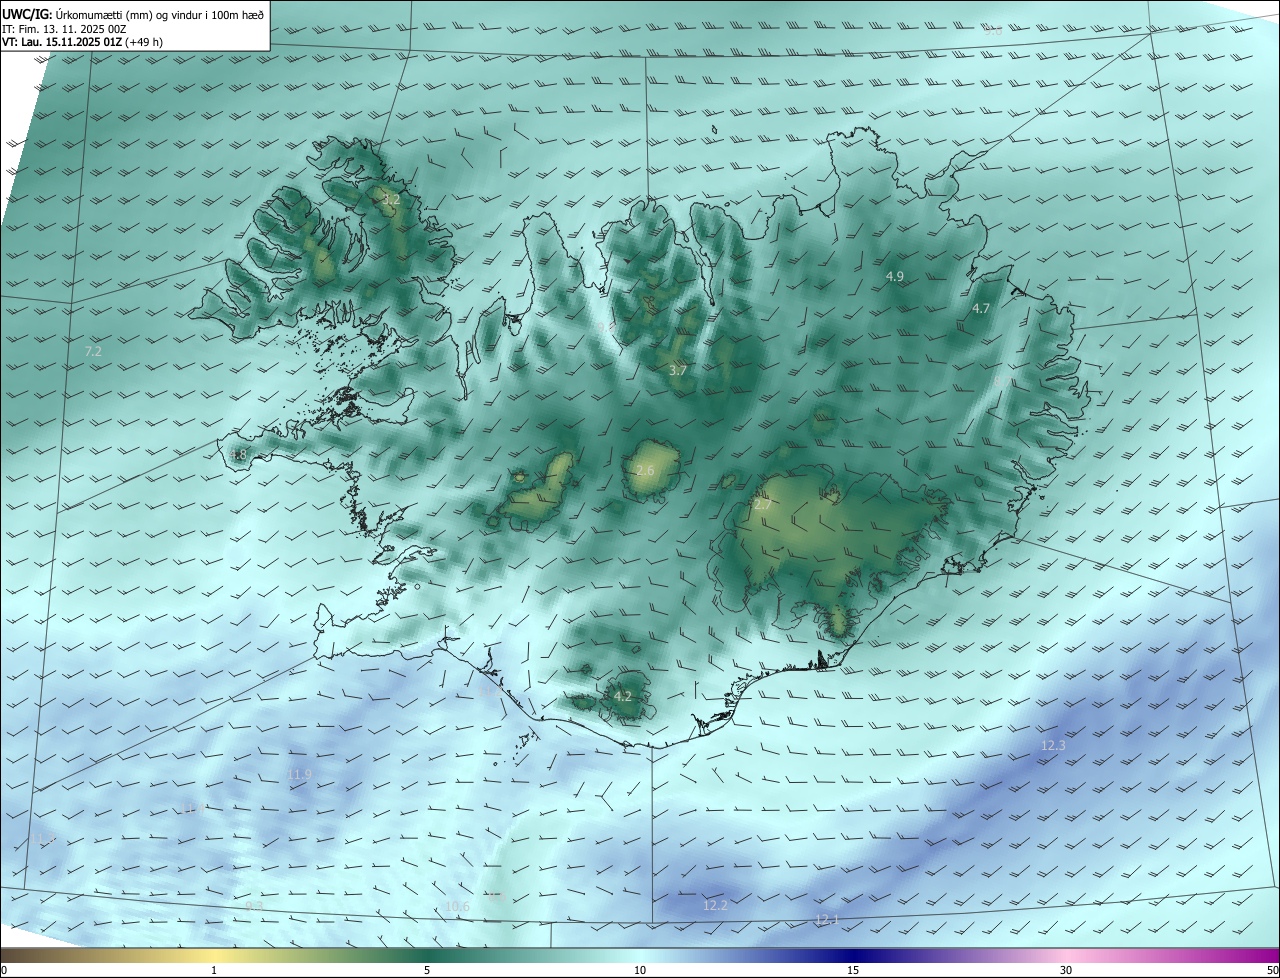
Task: Click the value 11.9 over the southwest ocean
Action: [x=299, y=775]
